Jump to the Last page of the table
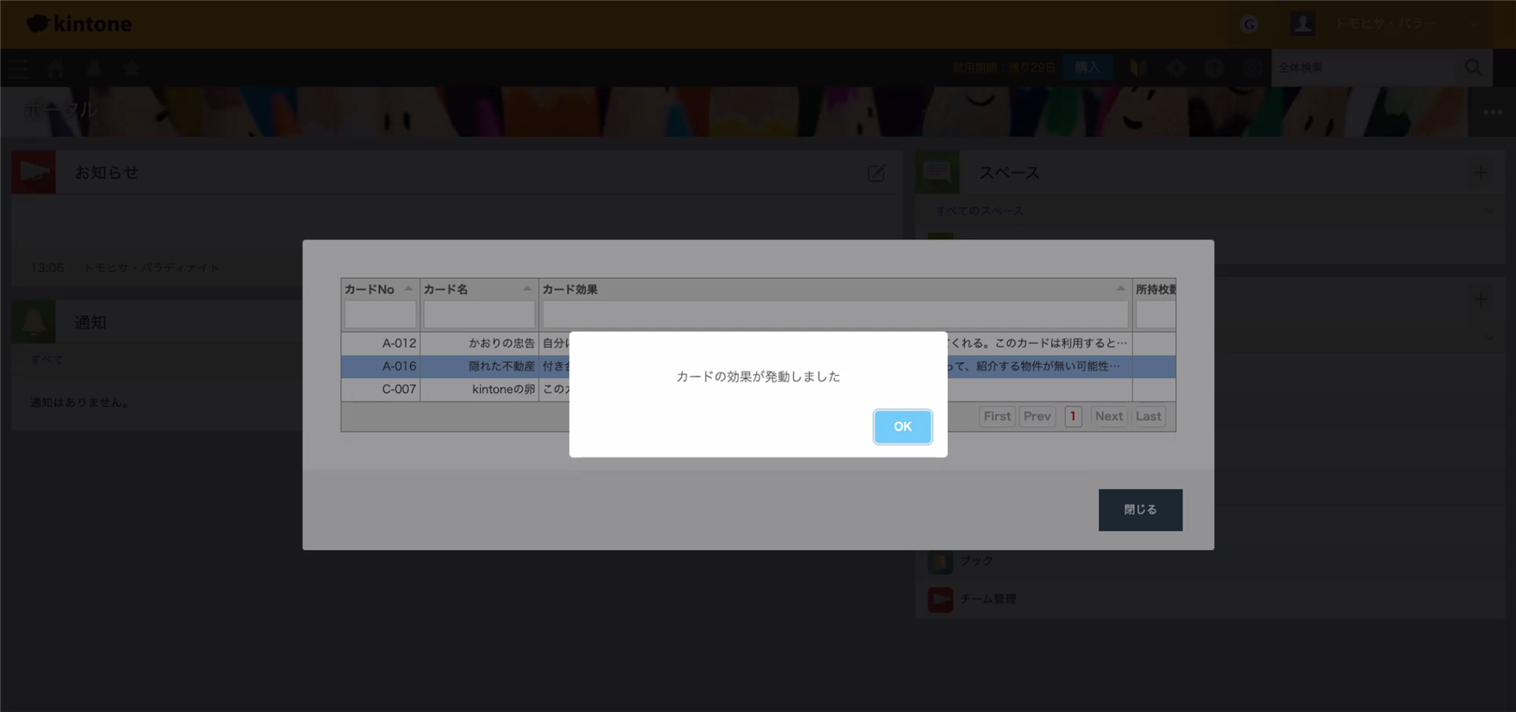Viewport: 1516px width, 712px height. pos(1148,416)
